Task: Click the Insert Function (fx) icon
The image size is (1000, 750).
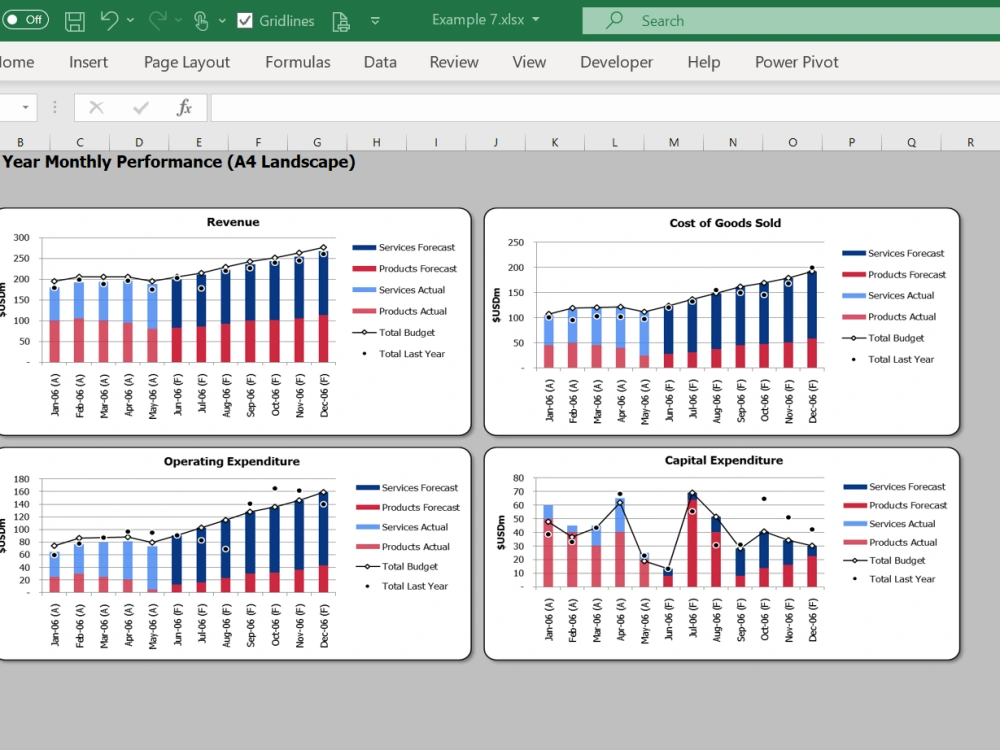Action: pos(184,107)
